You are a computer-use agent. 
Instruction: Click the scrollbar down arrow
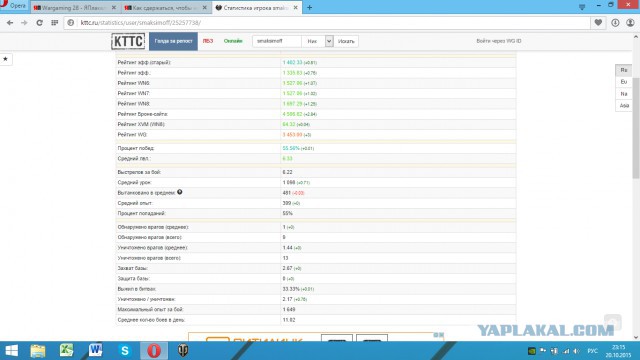tap(636, 337)
